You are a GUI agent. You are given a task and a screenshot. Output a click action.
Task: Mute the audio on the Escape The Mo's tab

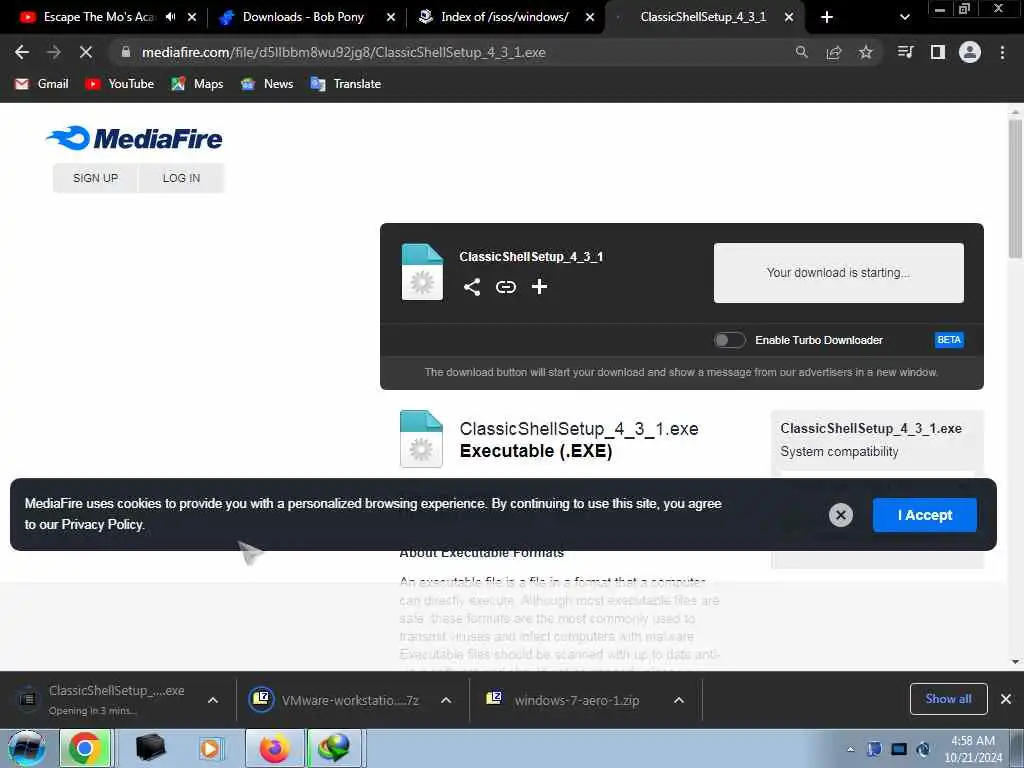[170, 17]
